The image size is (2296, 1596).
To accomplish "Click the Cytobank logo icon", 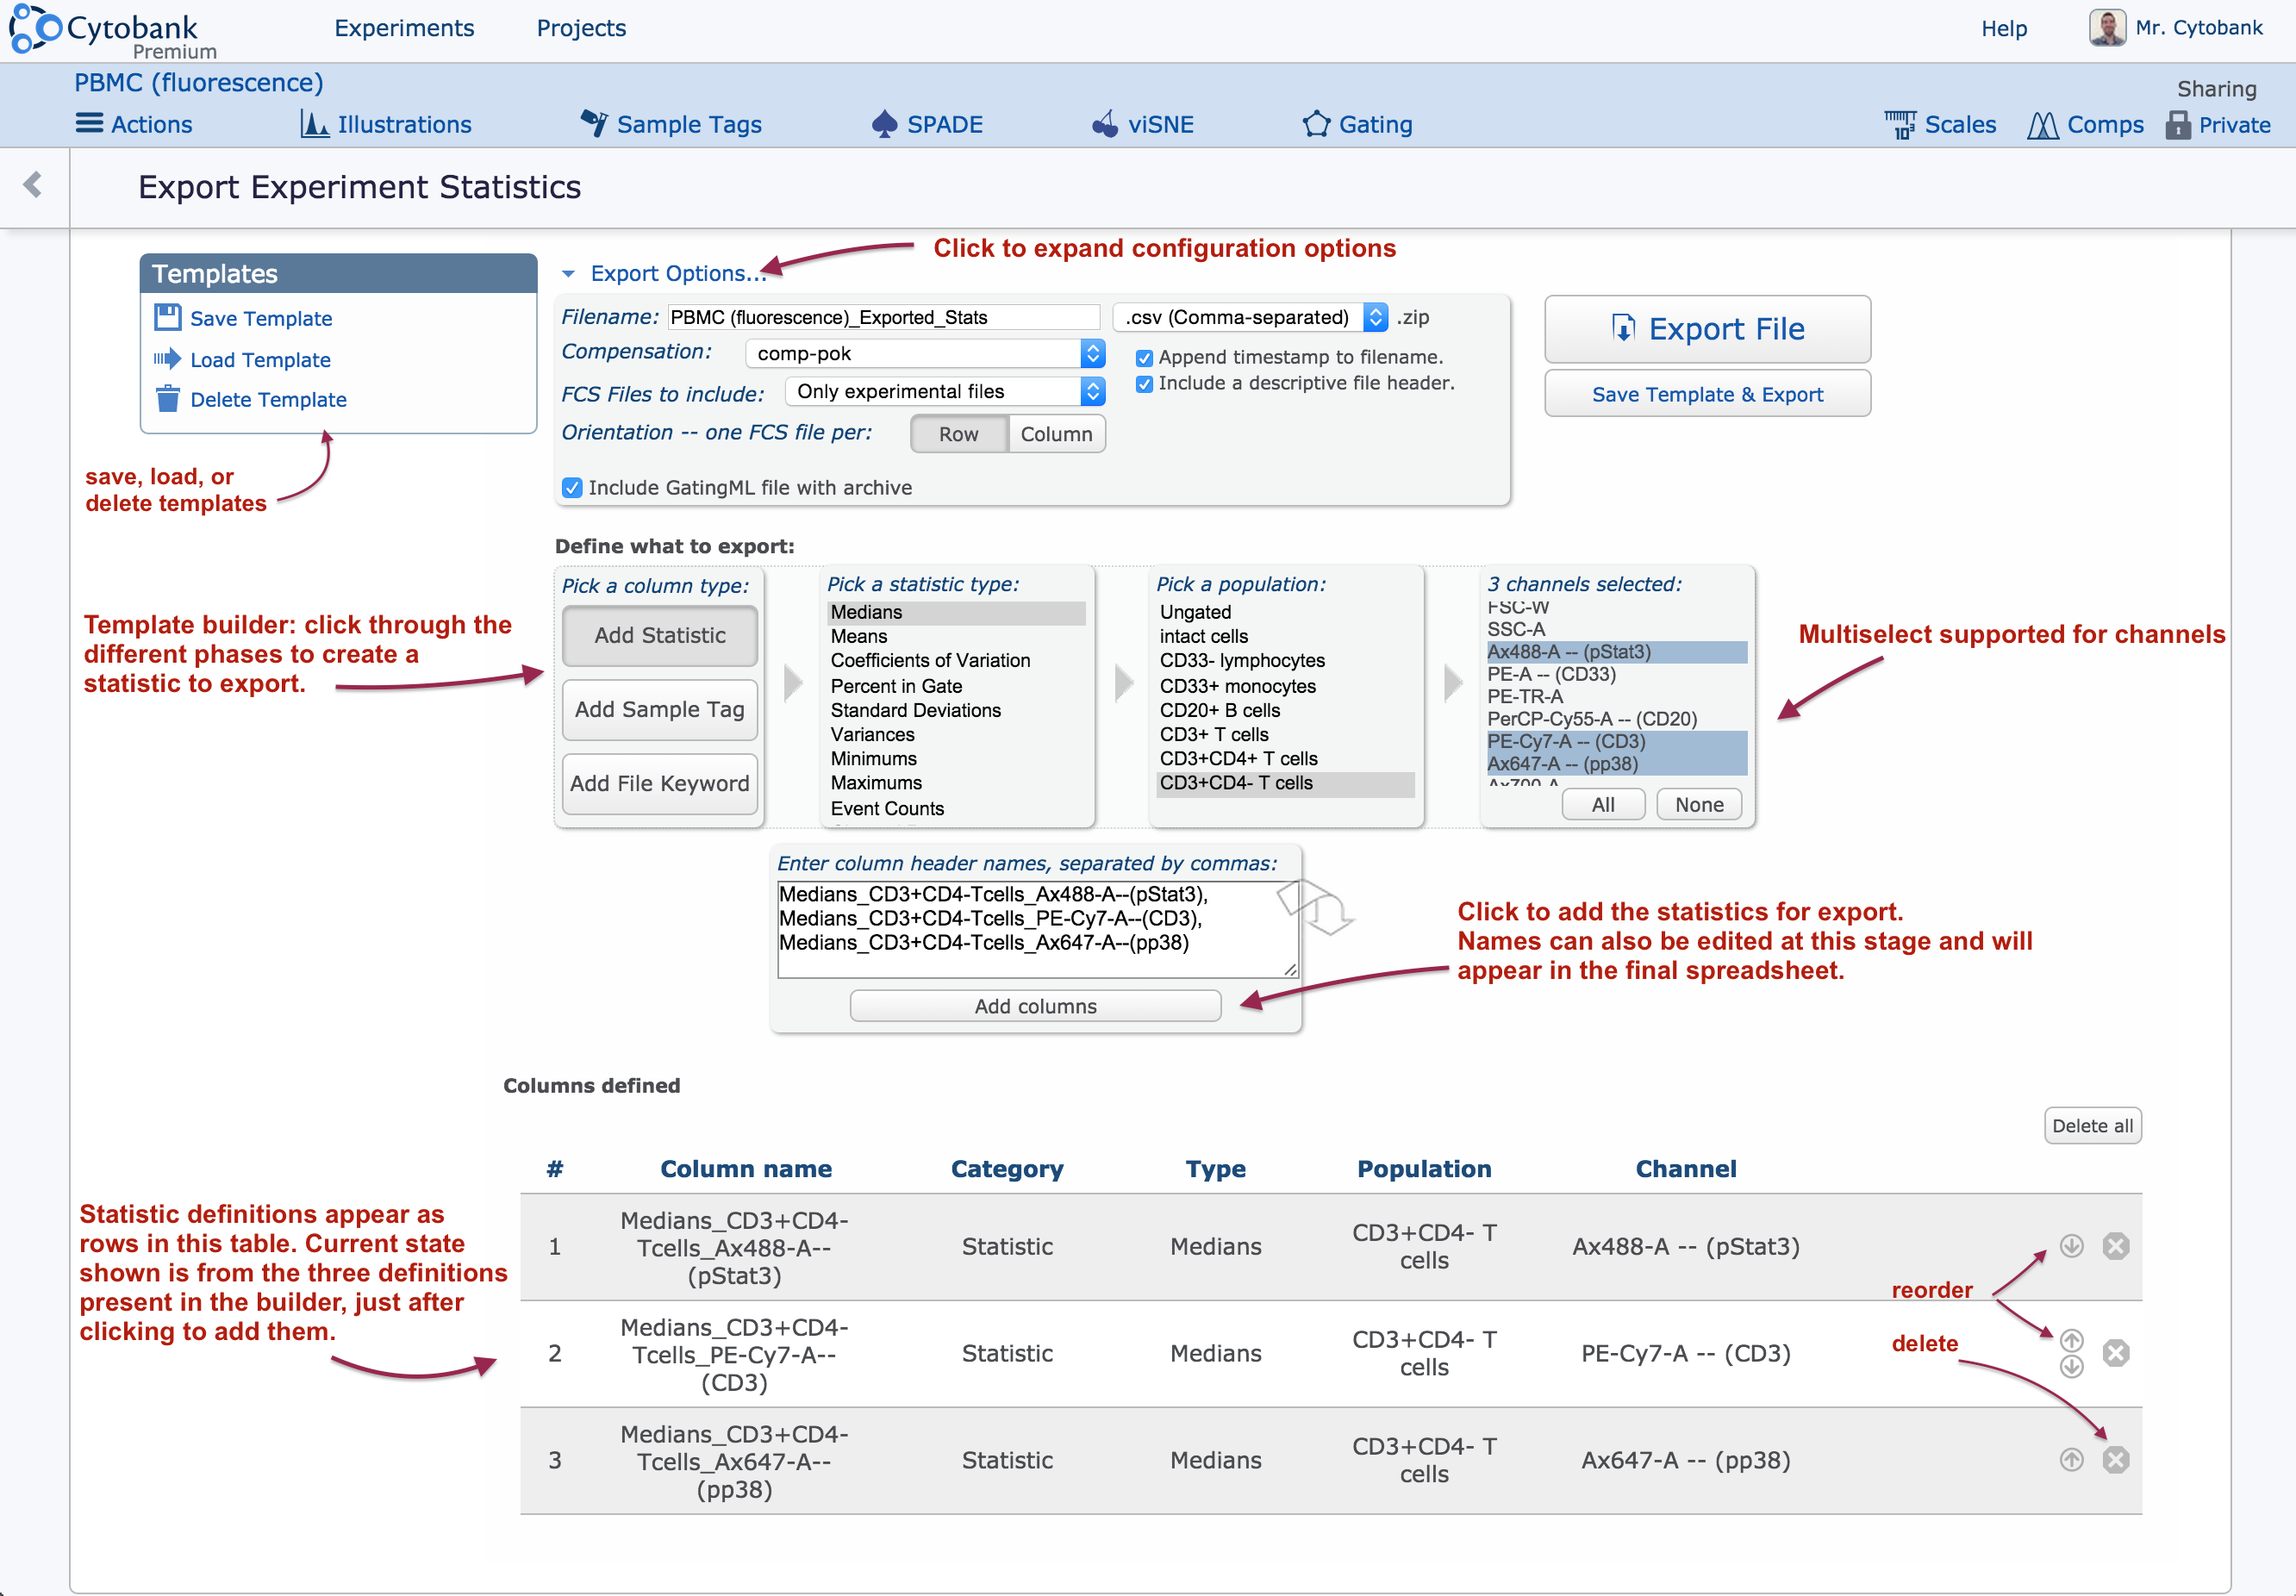I will [34, 27].
